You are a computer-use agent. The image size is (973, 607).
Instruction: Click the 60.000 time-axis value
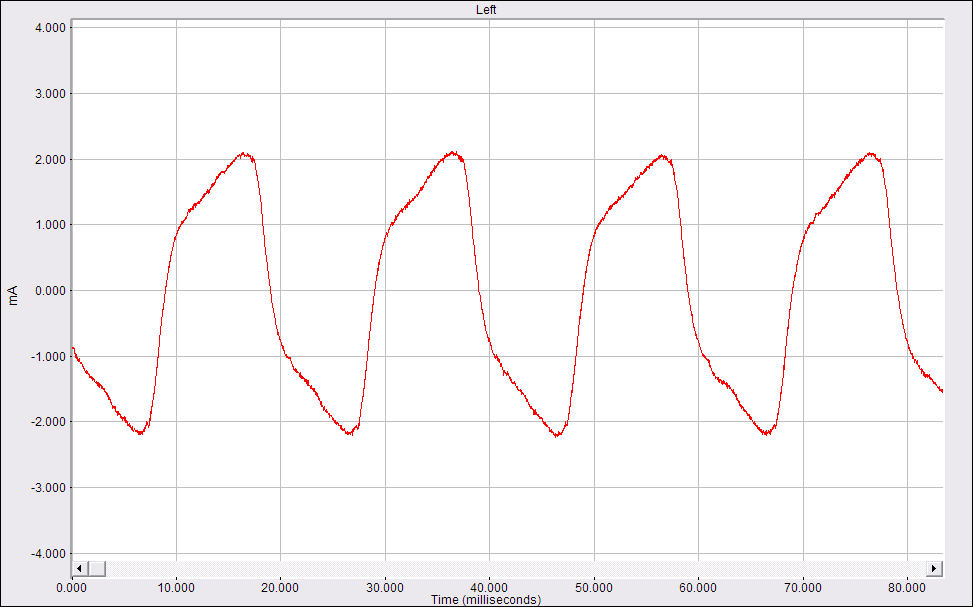coord(698,588)
